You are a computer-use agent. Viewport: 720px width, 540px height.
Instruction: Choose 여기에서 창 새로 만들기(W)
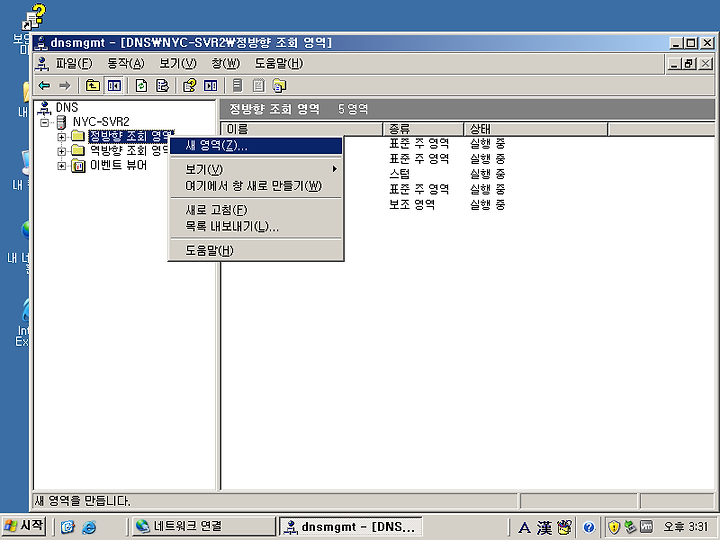[x=256, y=186]
